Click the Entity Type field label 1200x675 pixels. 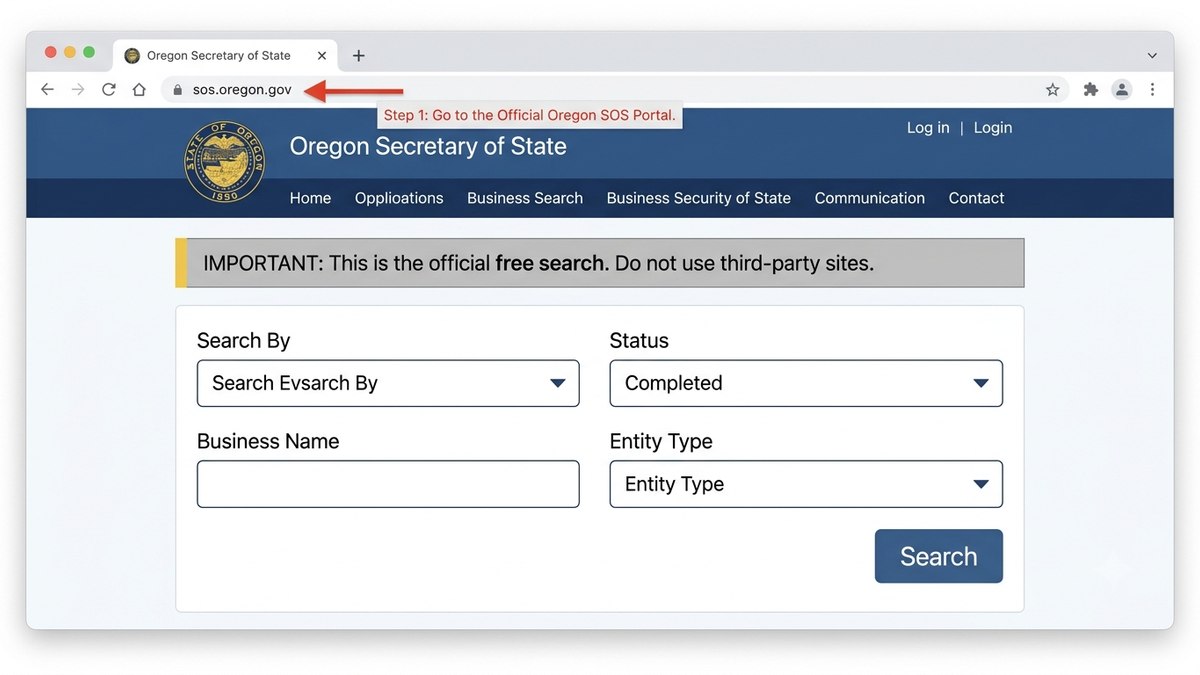(661, 442)
